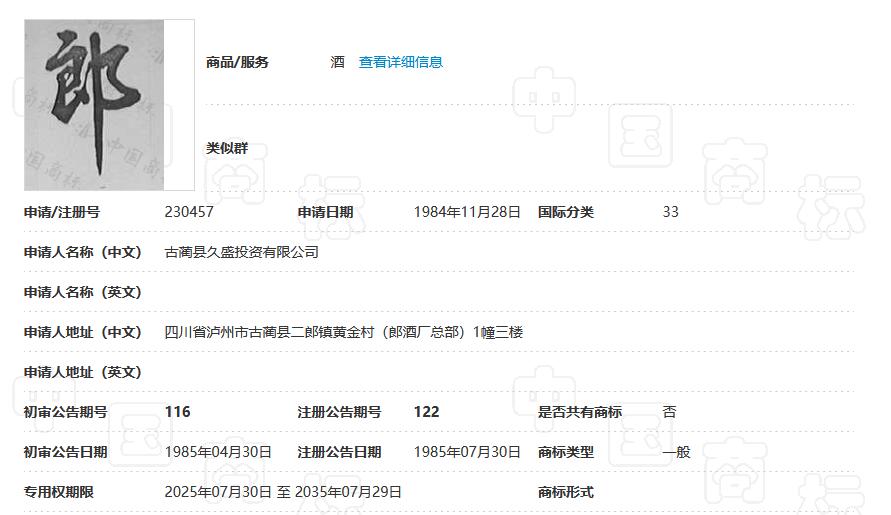Click the 注册公告日期 label
891x515 pixels.
[339, 452]
